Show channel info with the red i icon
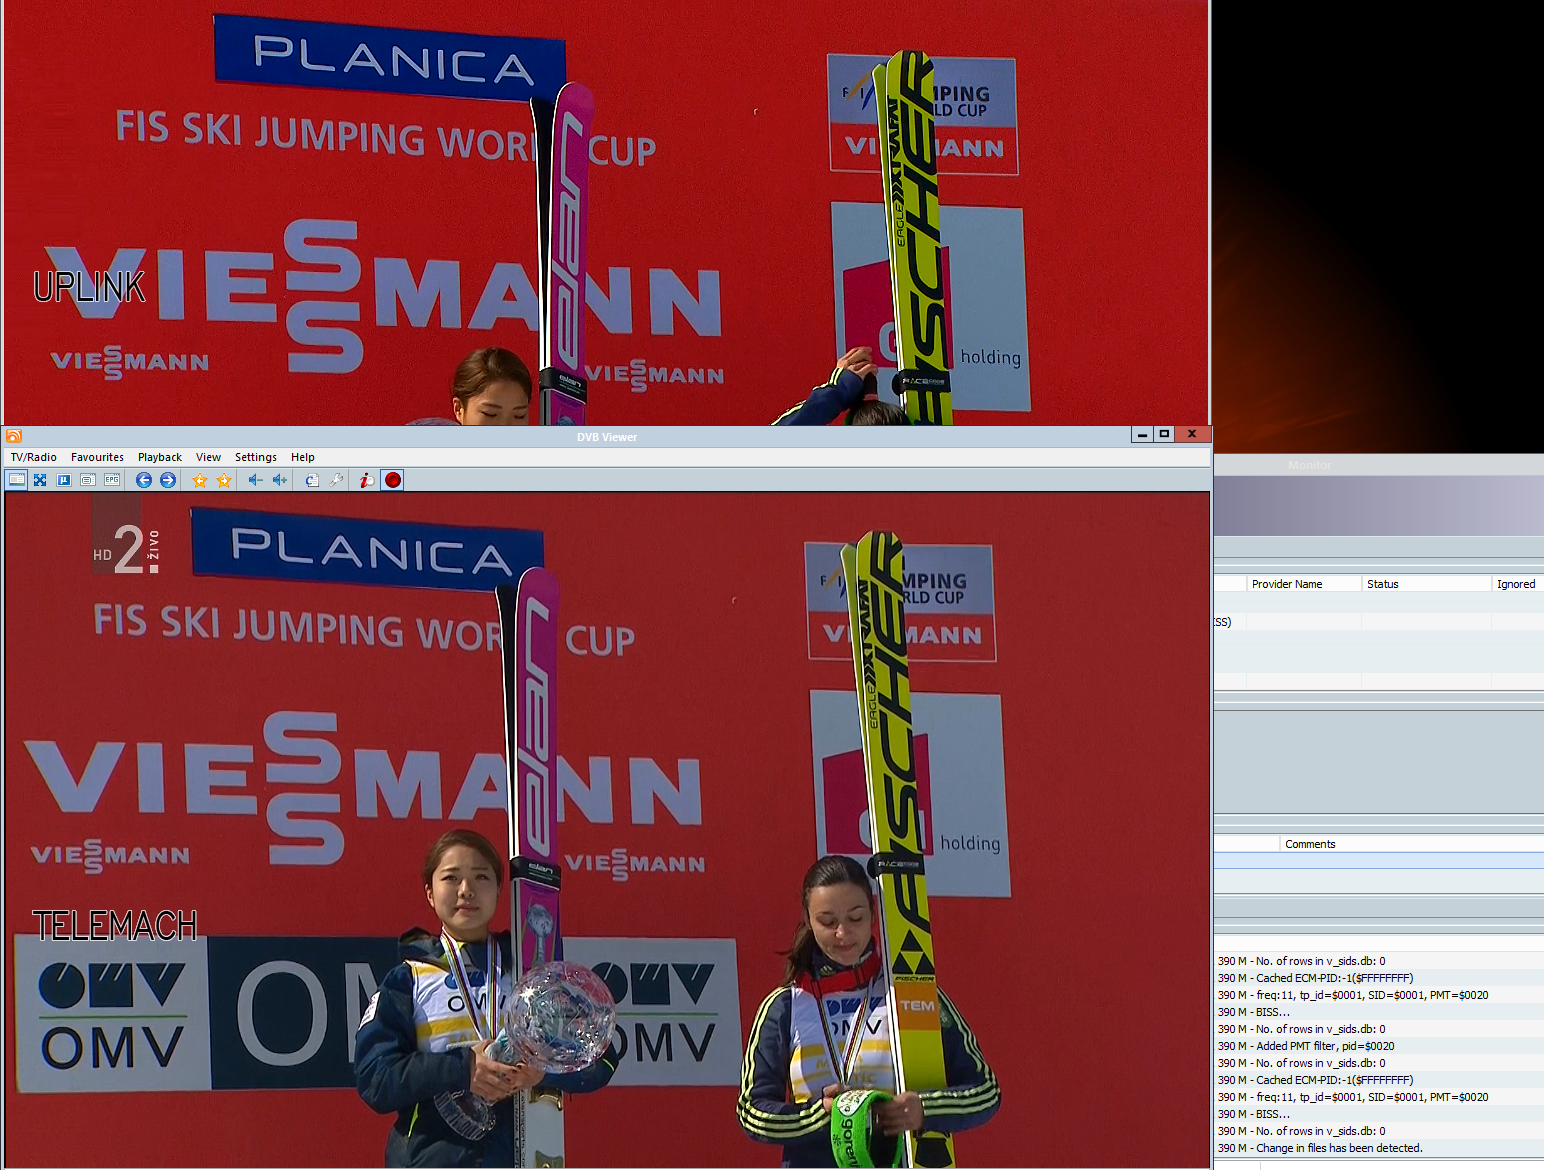 coord(367,480)
